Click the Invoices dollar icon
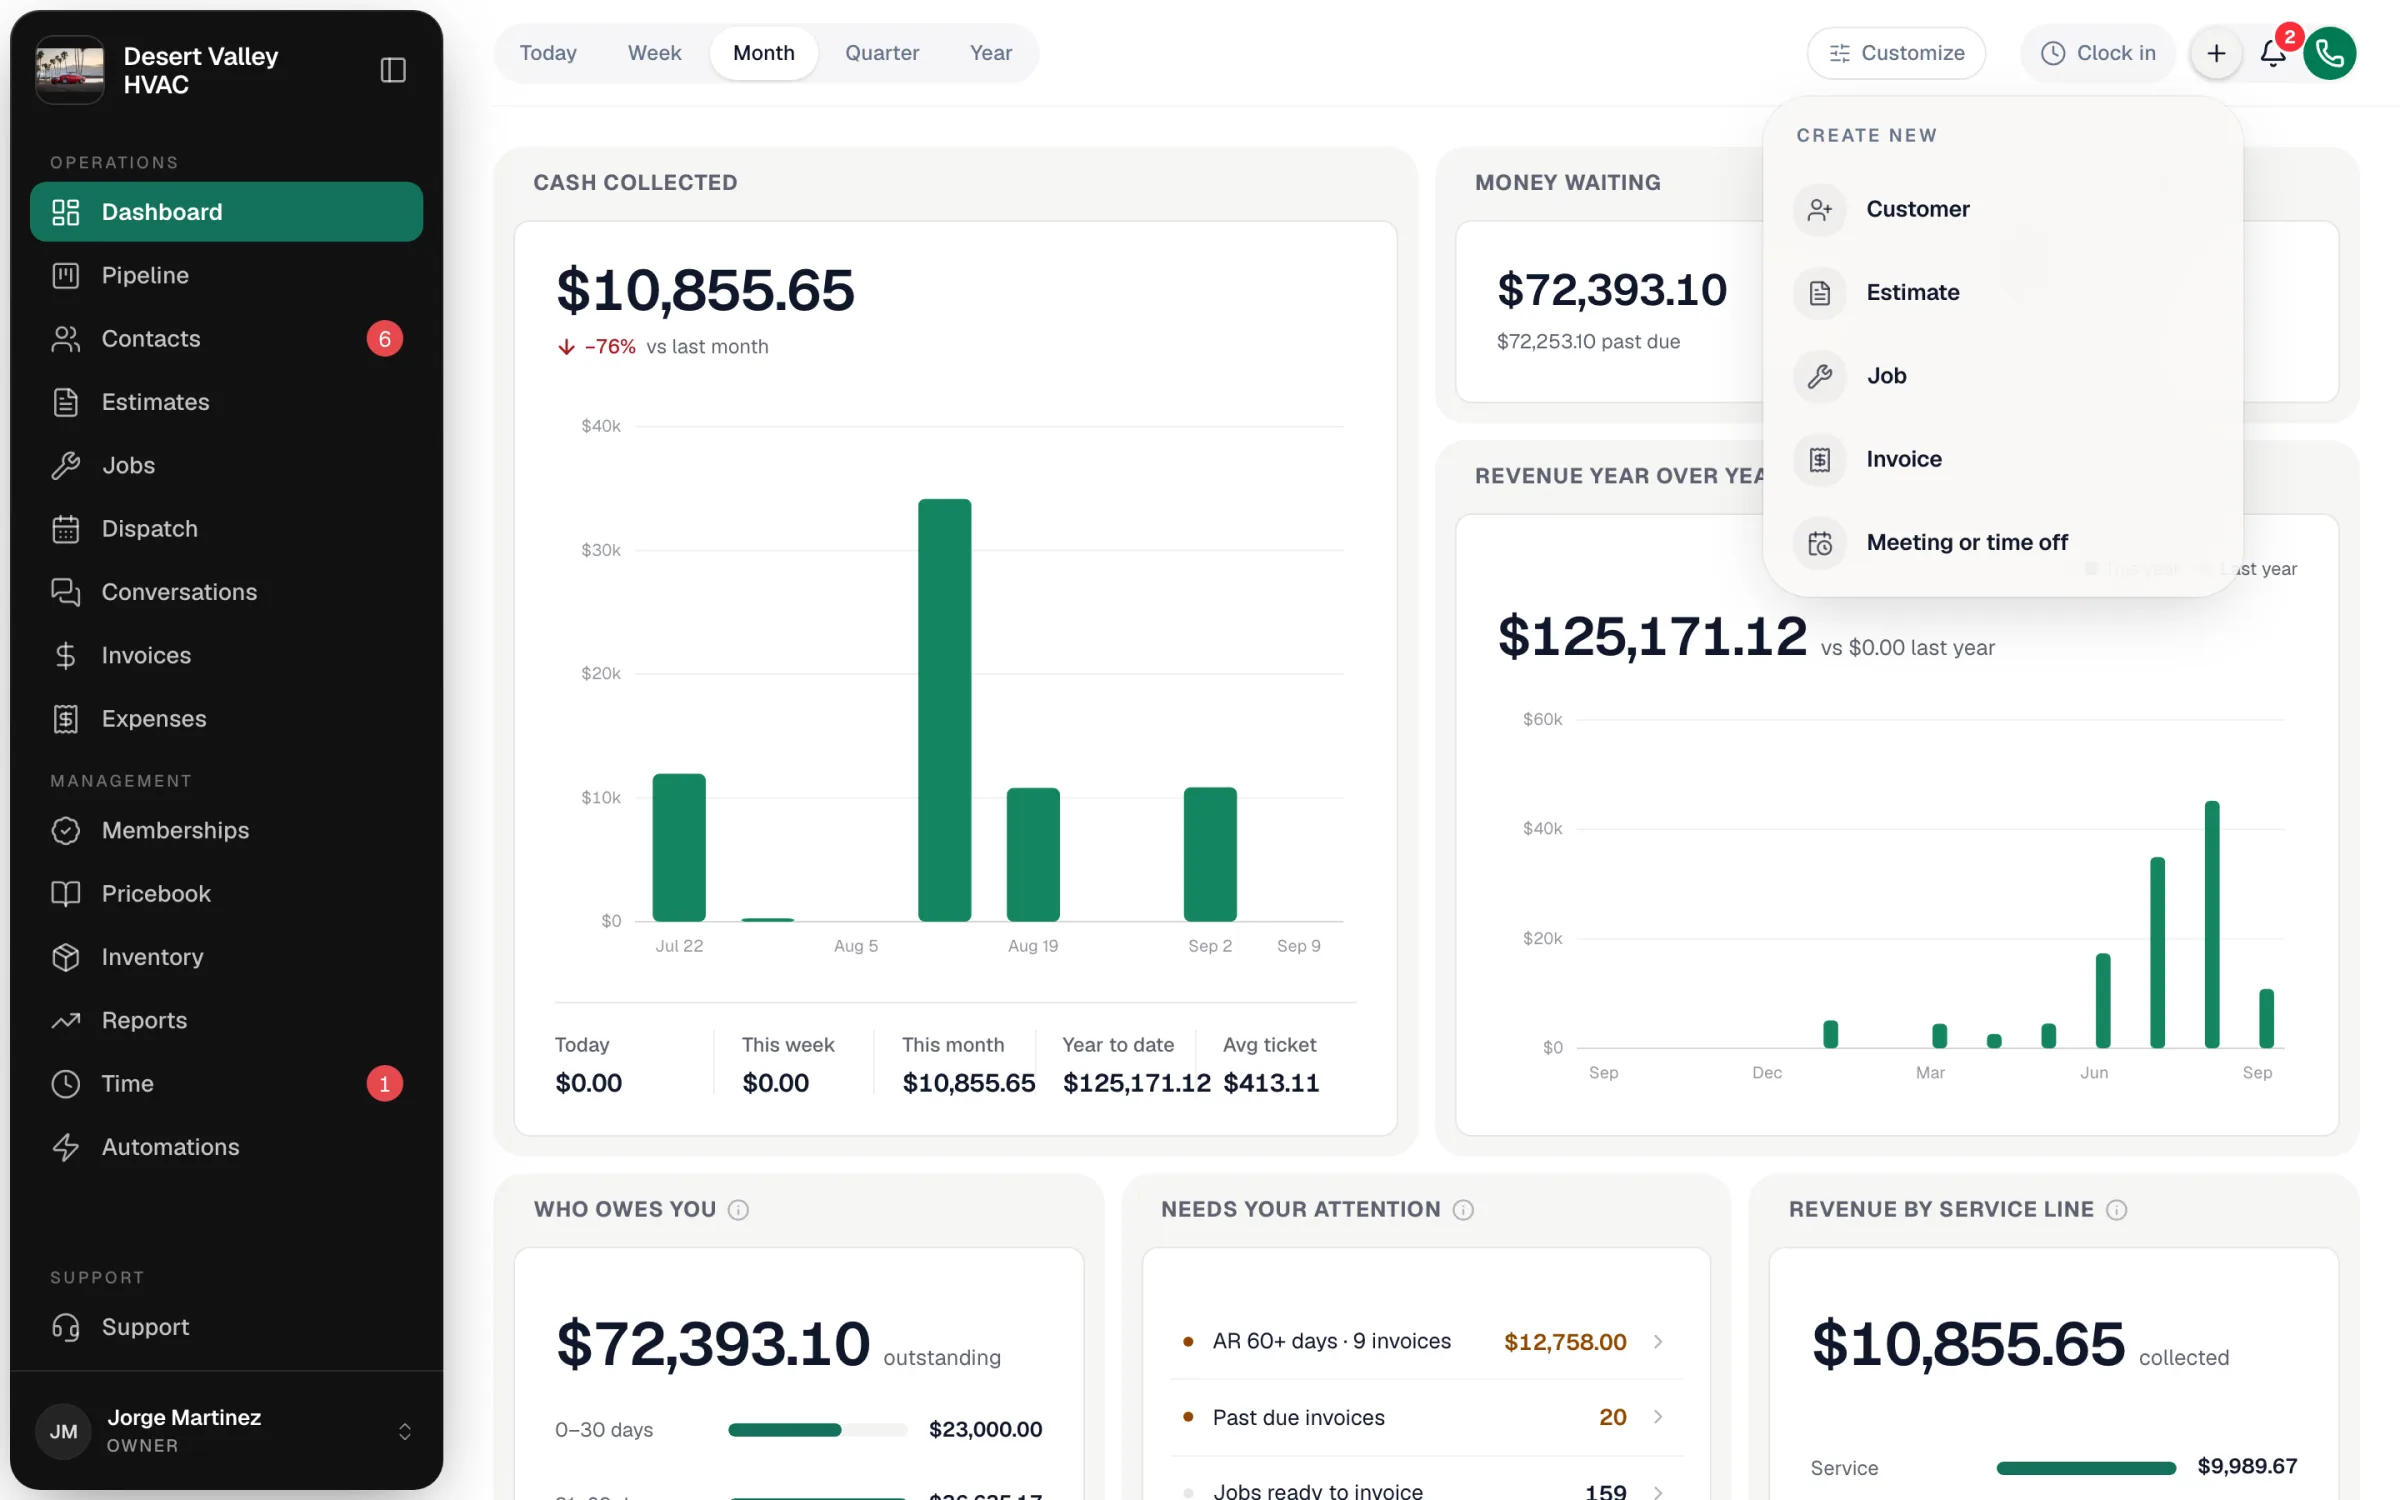 (x=66, y=656)
